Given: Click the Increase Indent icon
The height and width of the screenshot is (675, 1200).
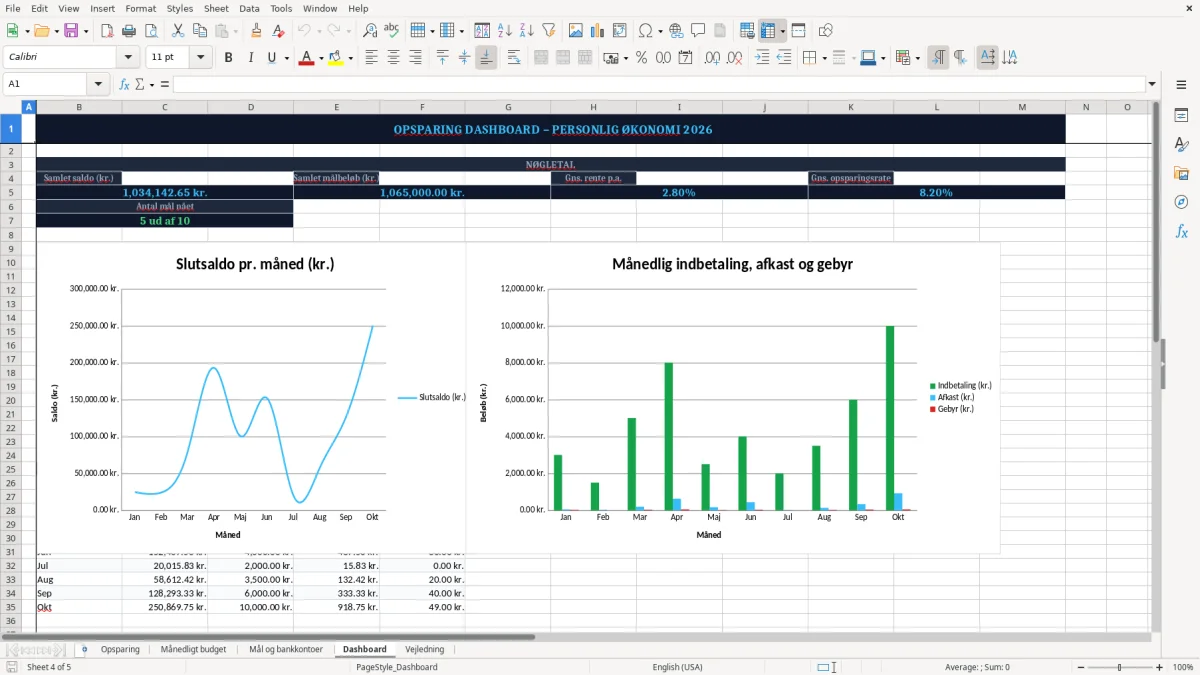Looking at the screenshot, I should [x=762, y=57].
